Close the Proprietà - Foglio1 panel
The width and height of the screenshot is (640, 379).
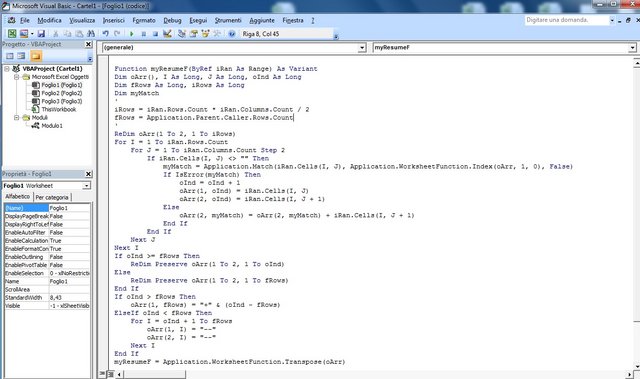click(89, 174)
